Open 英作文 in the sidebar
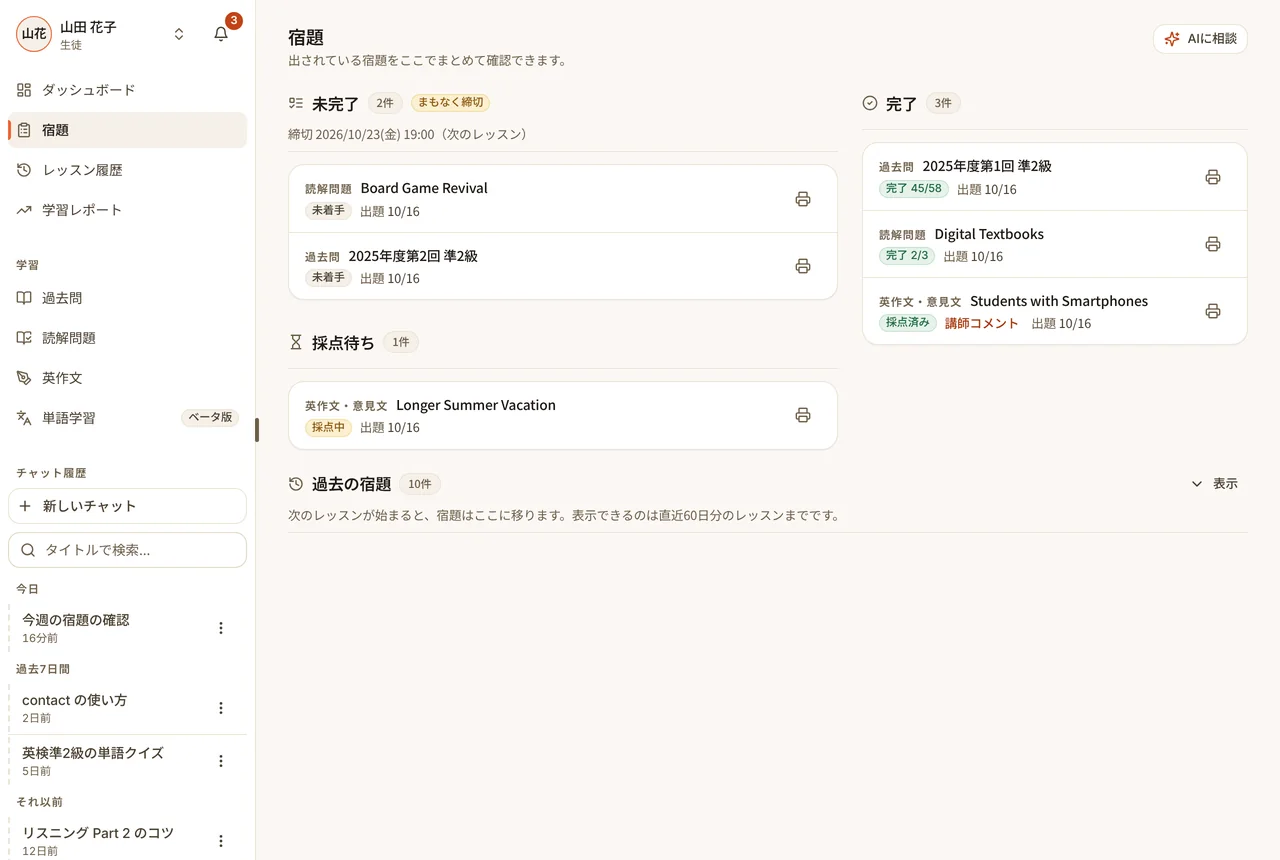 127,378
